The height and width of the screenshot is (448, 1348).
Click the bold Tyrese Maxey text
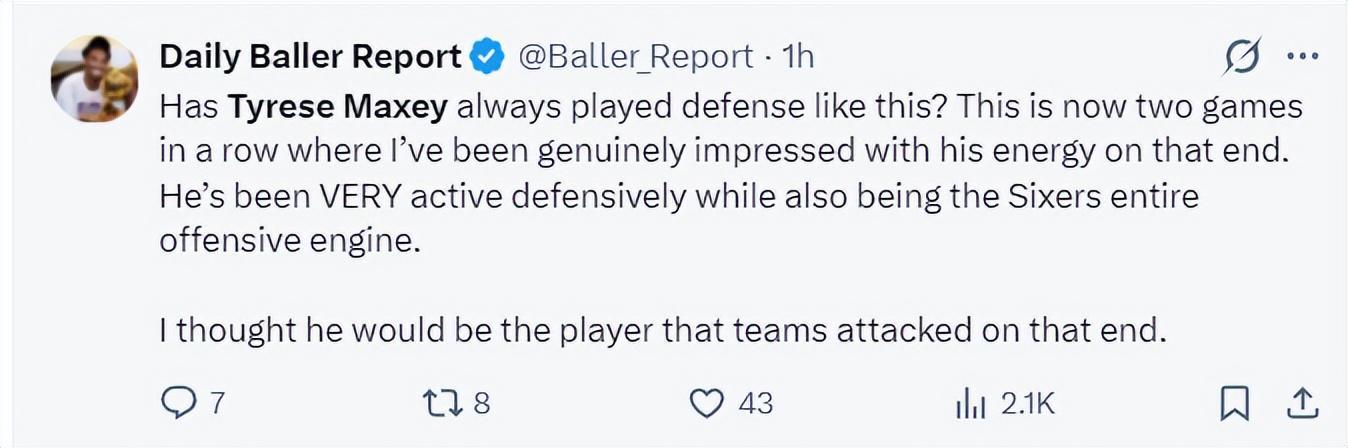point(338,107)
